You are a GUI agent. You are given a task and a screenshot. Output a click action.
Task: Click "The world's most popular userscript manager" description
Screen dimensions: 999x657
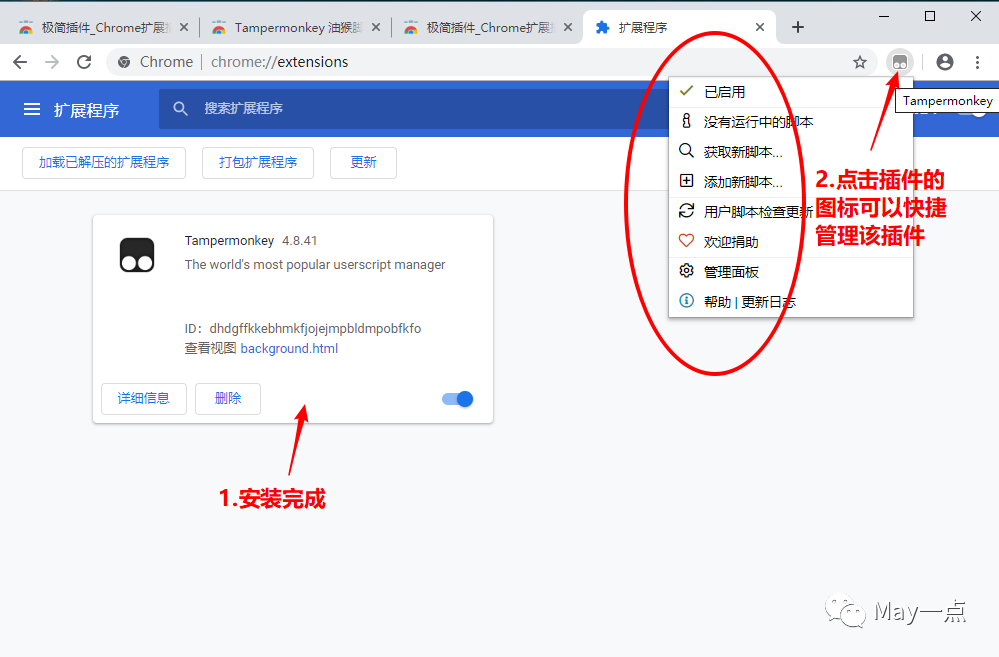point(315,264)
